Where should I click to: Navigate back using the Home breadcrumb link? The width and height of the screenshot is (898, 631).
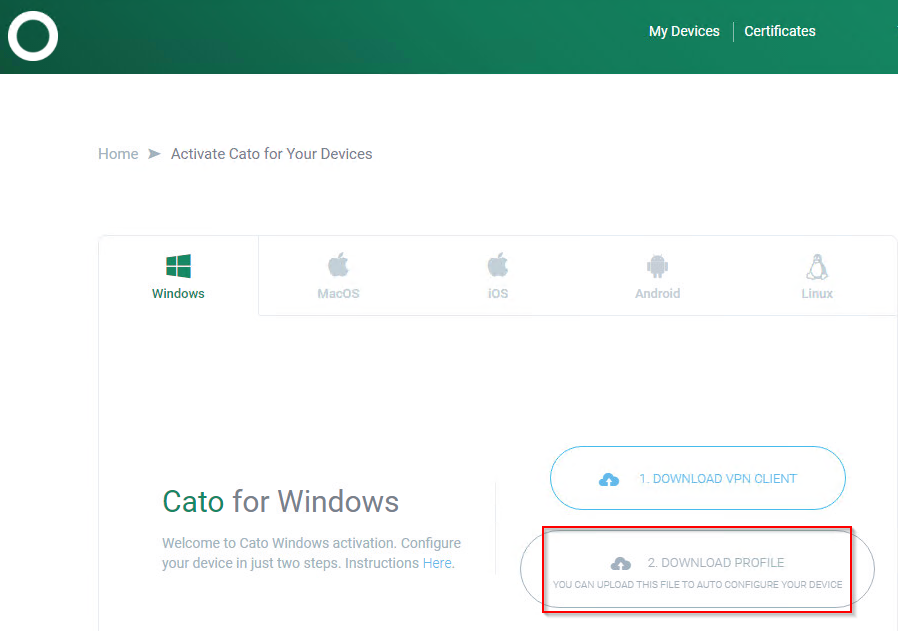click(x=118, y=154)
